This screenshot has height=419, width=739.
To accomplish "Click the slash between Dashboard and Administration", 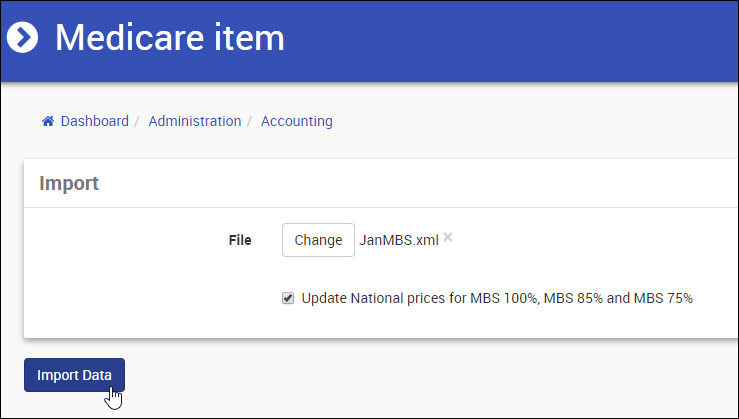I will pyautogui.click(x=138, y=121).
